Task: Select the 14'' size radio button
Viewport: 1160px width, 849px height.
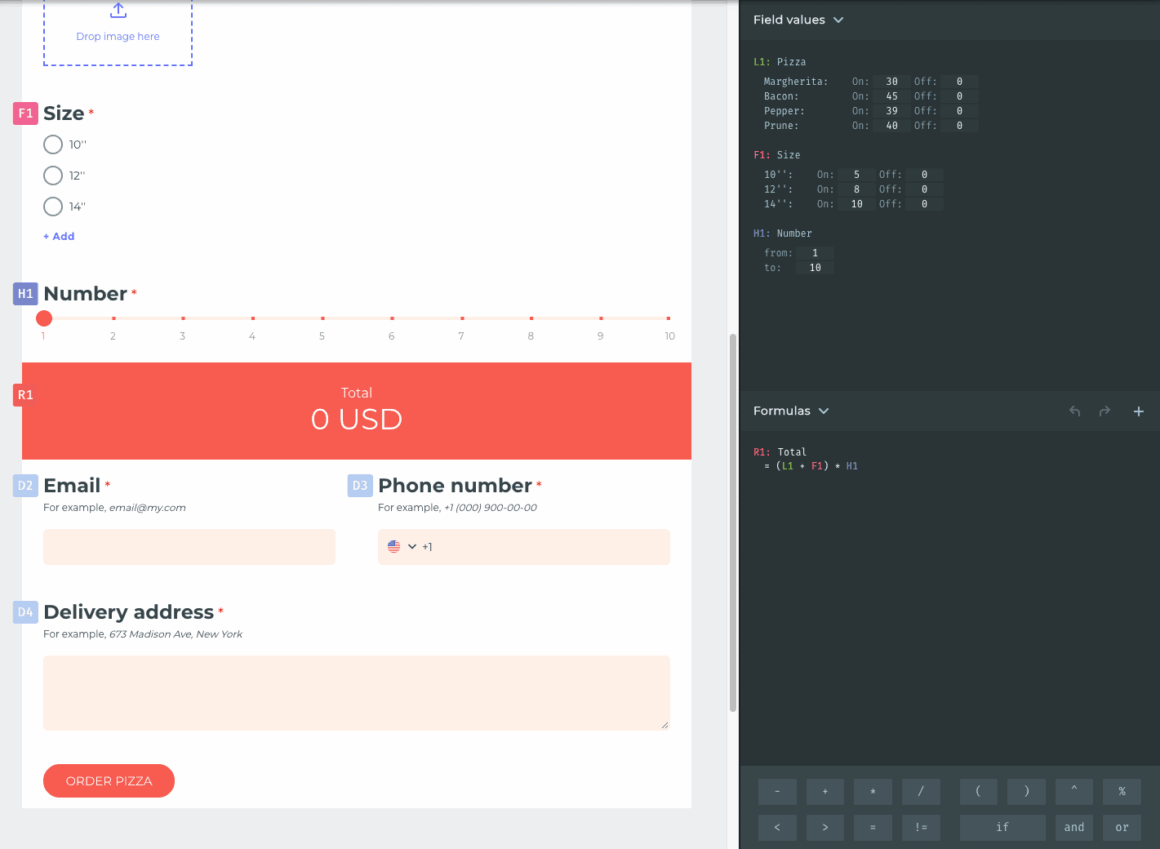Action: [x=53, y=207]
